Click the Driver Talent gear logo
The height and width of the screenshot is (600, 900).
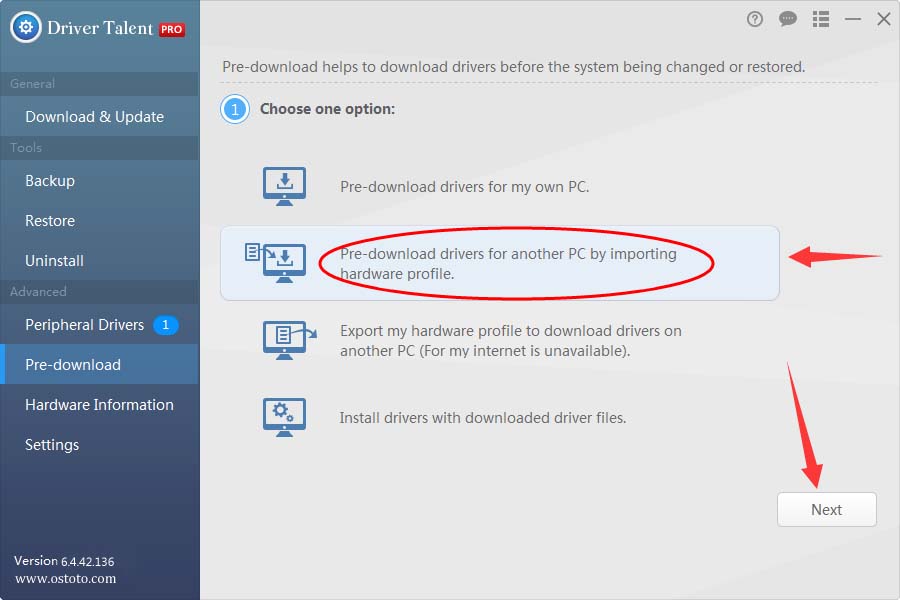(x=26, y=27)
